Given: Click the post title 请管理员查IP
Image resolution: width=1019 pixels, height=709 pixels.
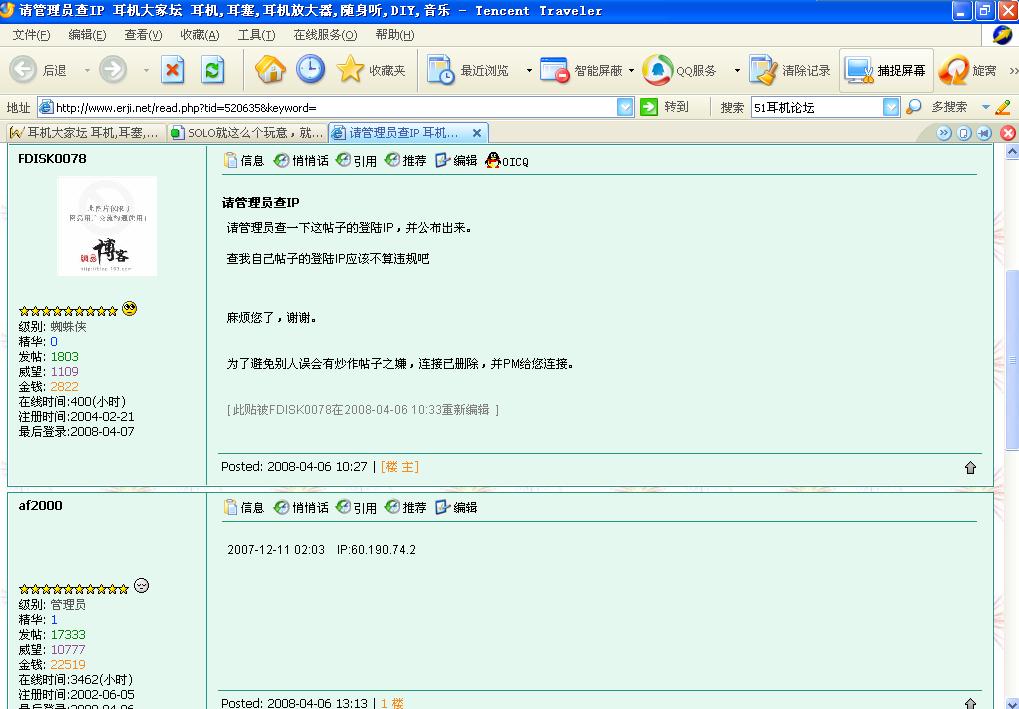Looking at the screenshot, I should point(261,203).
